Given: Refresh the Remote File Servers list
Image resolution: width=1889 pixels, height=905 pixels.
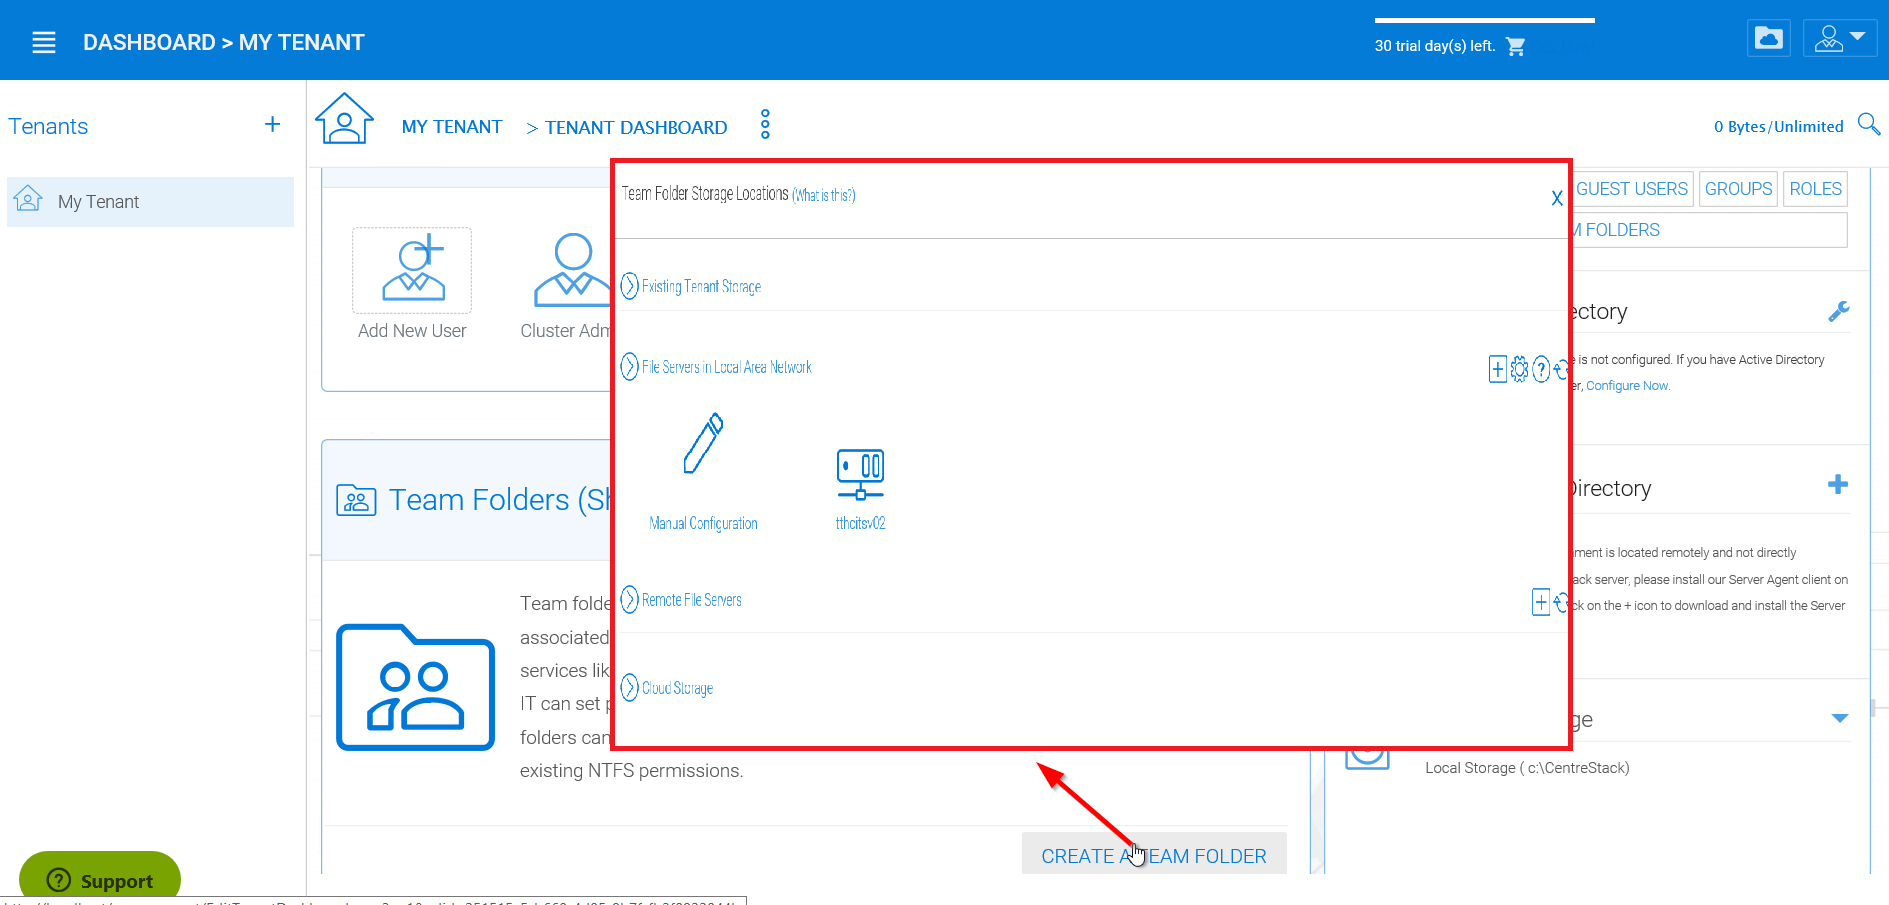Looking at the screenshot, I should point(1560,602).
